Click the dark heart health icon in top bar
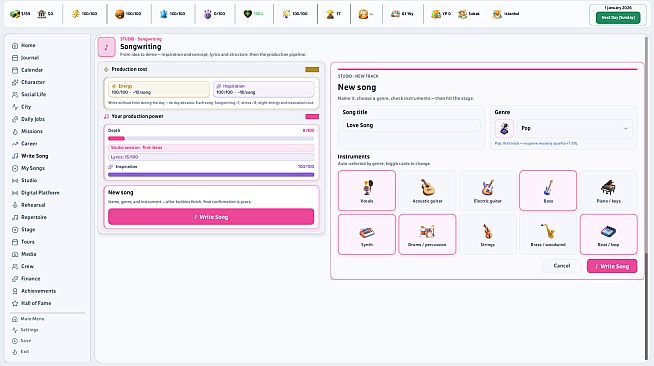Screen dimensions: 654x366 click(x=248, y=14)
